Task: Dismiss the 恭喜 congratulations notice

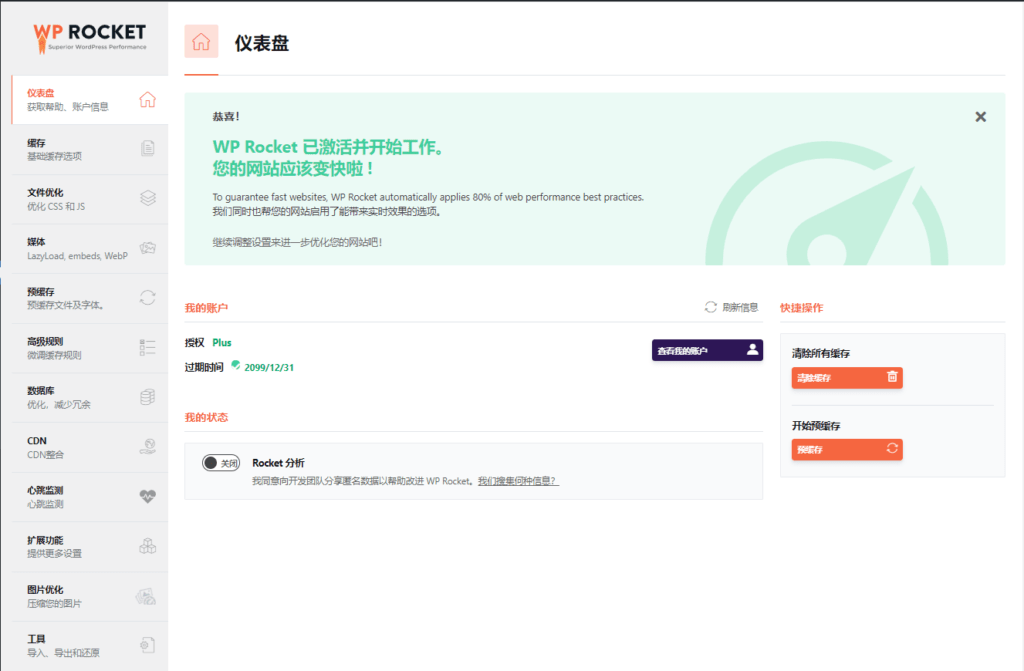Action: coord(980,117)
